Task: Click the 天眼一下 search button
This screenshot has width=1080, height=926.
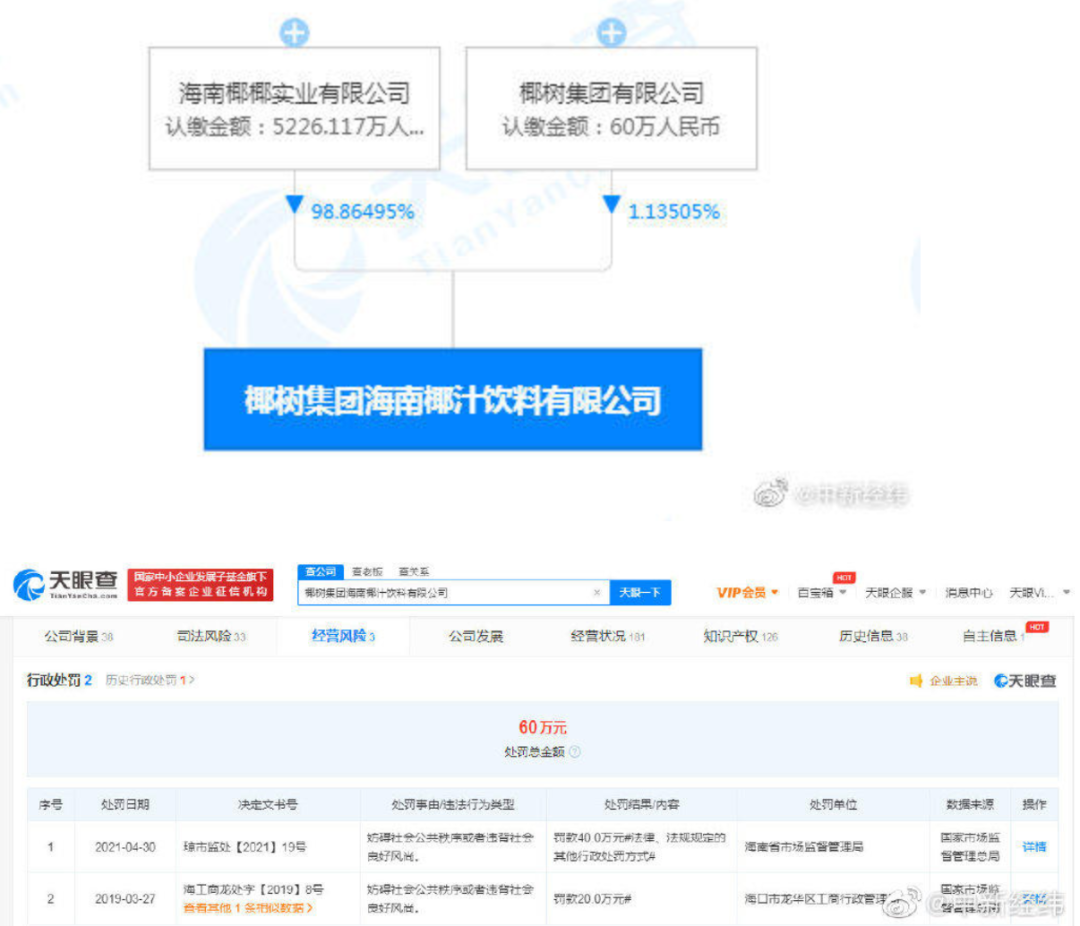Action: tap(640, 593)
